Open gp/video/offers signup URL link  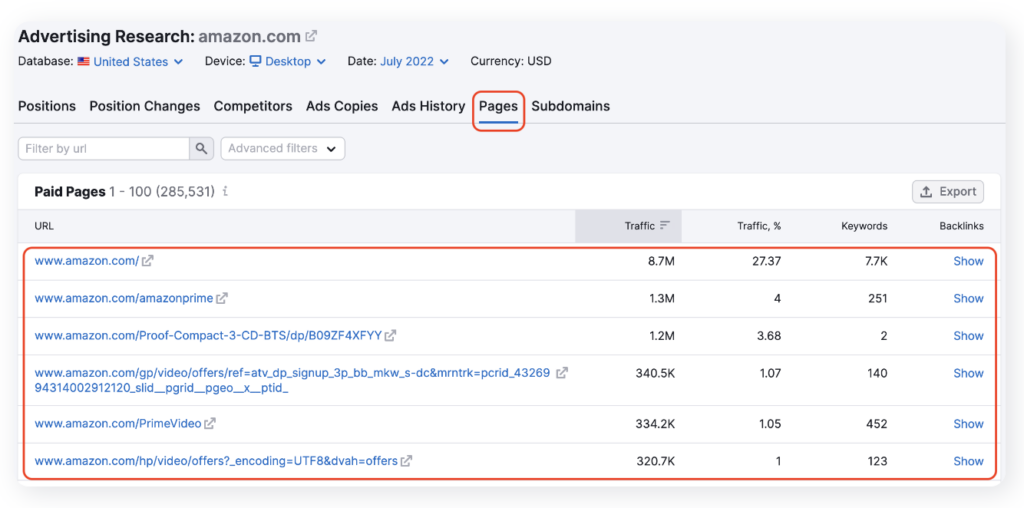(293, 381)
